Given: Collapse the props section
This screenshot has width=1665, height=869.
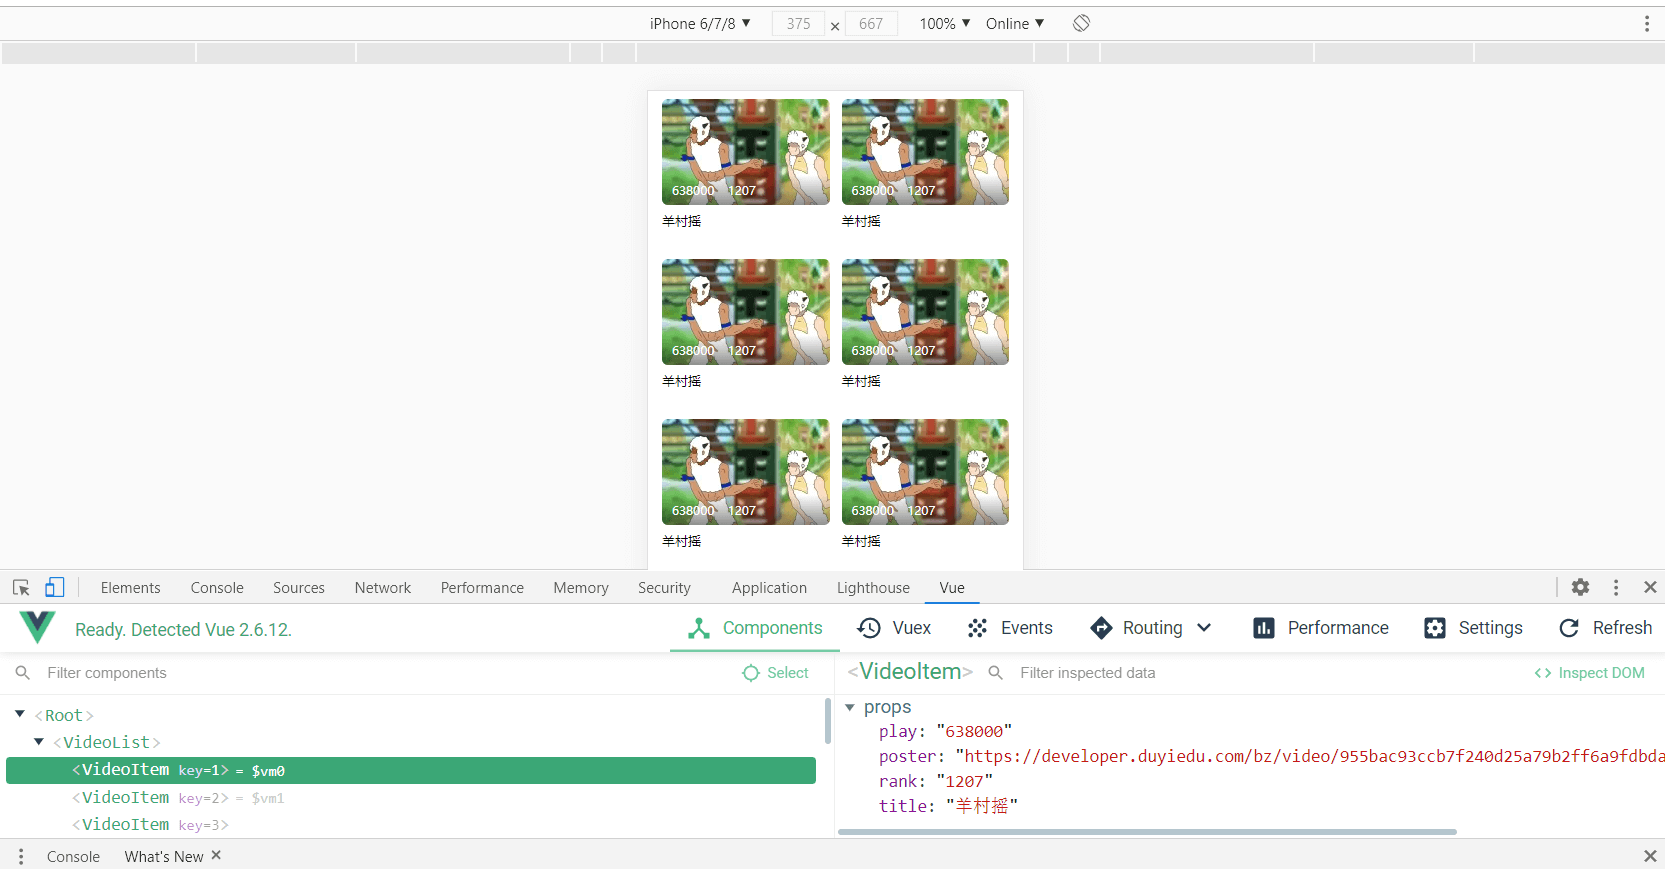Looking at the screenshot, I should tap(850, 707).
